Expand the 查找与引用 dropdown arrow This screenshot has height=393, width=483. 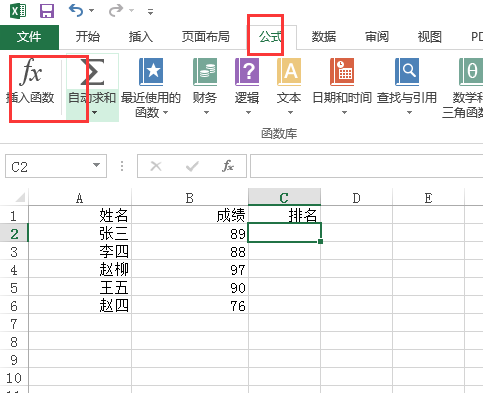point(409,113)
